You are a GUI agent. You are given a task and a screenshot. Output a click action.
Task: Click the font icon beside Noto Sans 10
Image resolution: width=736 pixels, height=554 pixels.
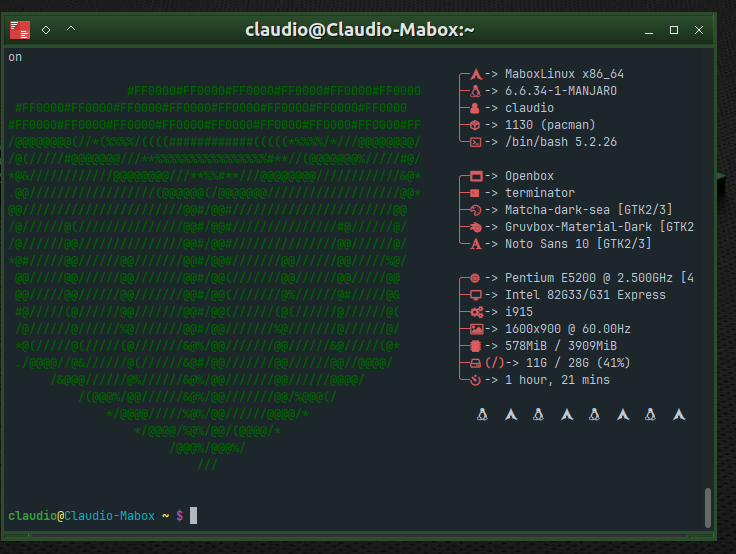pyautogui.click(x=476, y=244)
